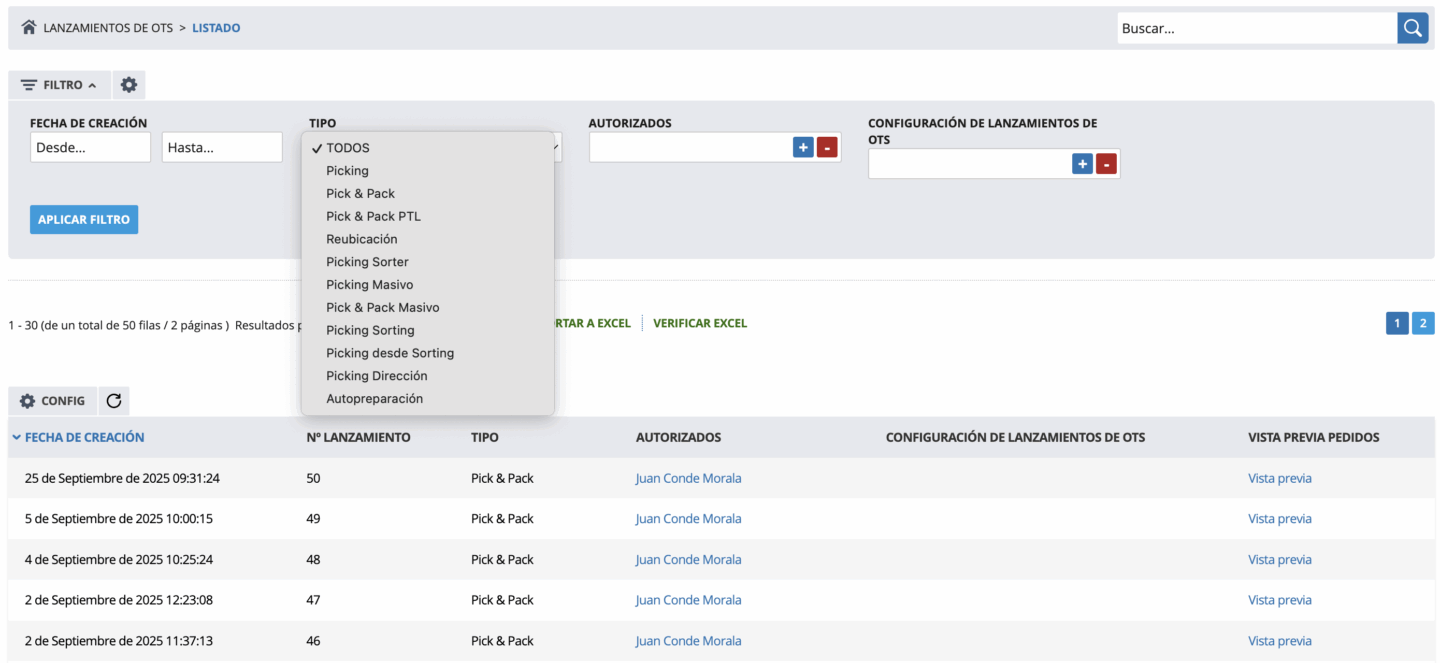Click plus button for Configuración de lanzamientos
Screen dimensions: 1440x663
coord(1082,164)
